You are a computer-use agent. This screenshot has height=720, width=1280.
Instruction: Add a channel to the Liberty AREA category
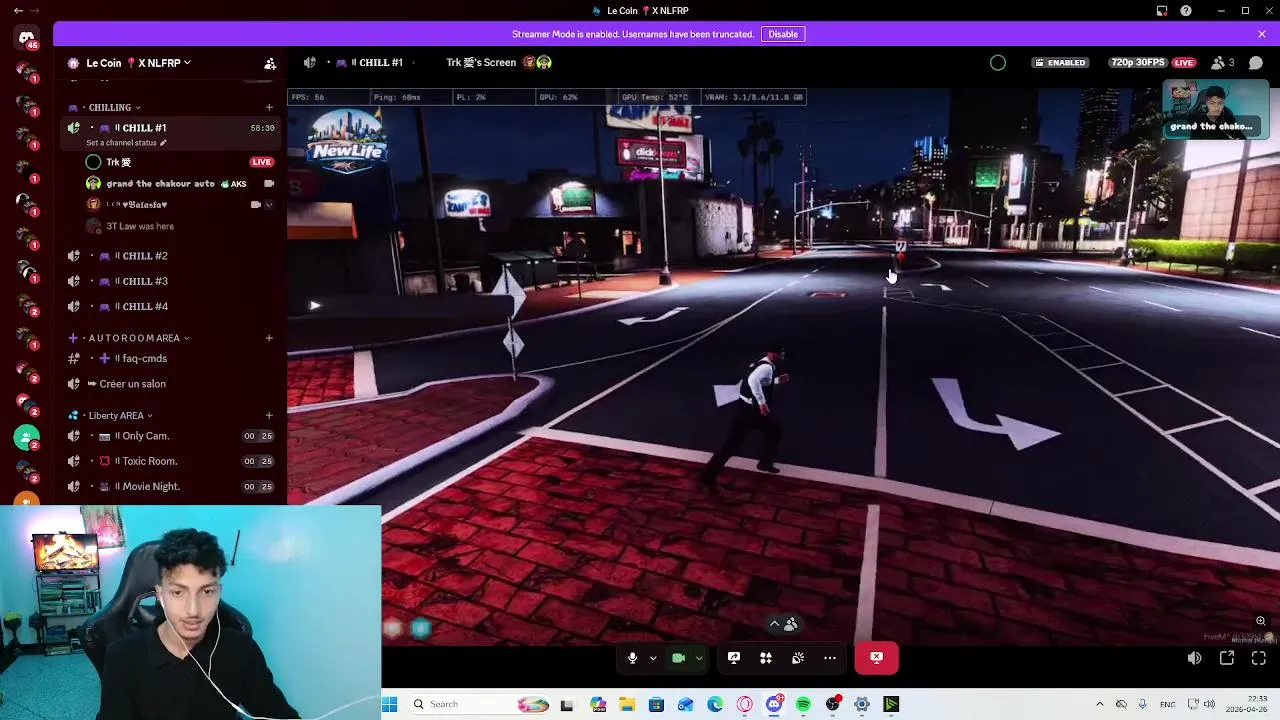coord(269,415)
